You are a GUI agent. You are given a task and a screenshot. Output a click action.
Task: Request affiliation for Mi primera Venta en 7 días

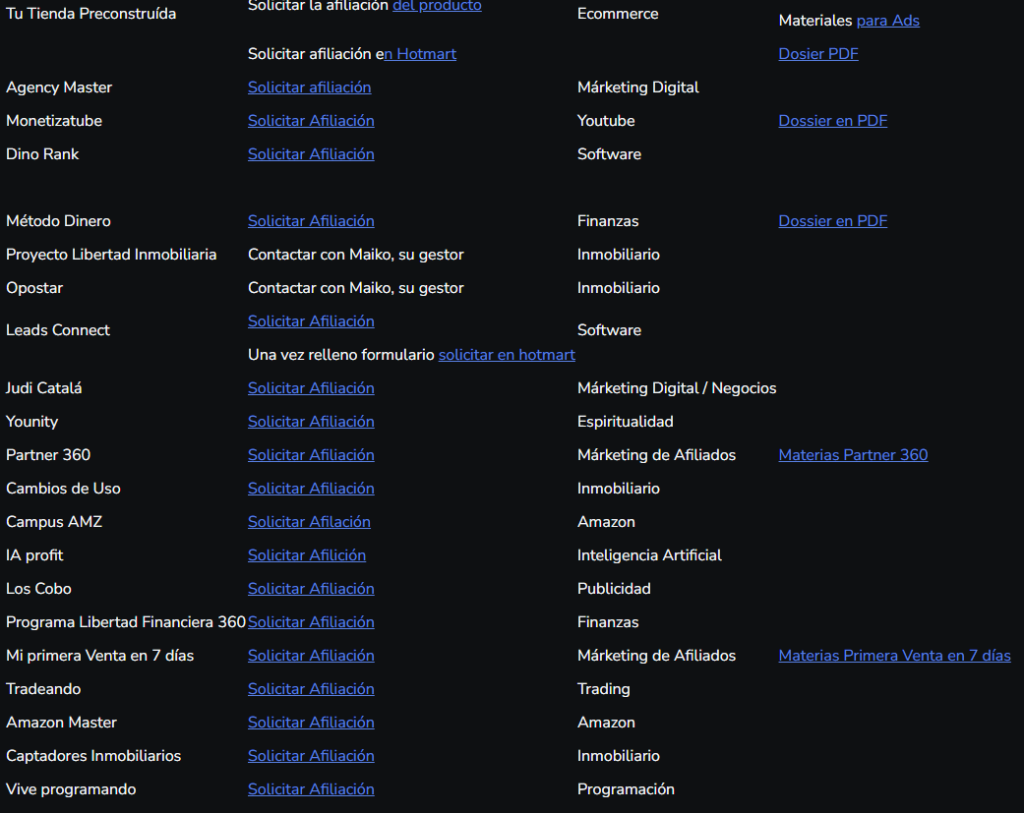[x=311, y=656]
